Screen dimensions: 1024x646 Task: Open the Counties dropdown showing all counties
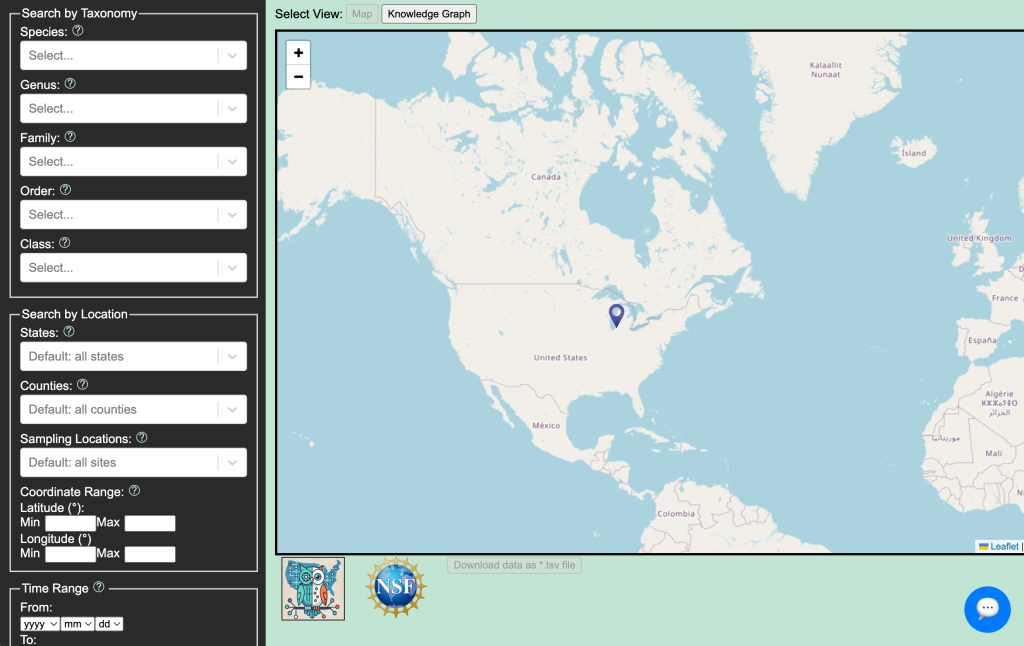tap(133, 409)
